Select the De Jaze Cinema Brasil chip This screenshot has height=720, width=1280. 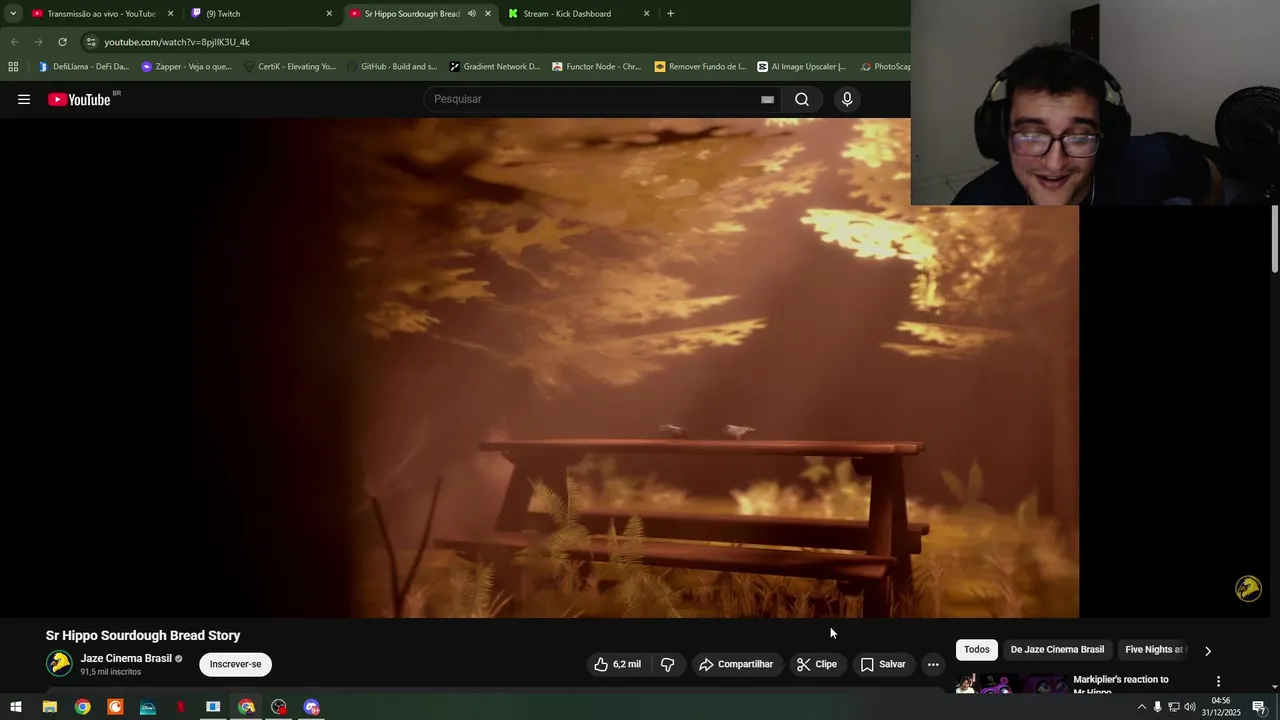click(x=1057, y=650)
